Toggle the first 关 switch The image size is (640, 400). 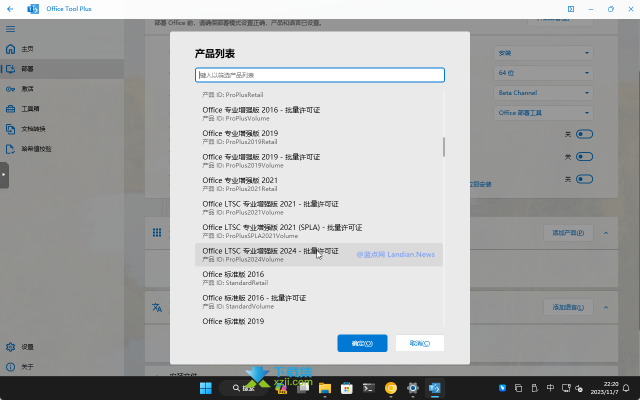584,134
